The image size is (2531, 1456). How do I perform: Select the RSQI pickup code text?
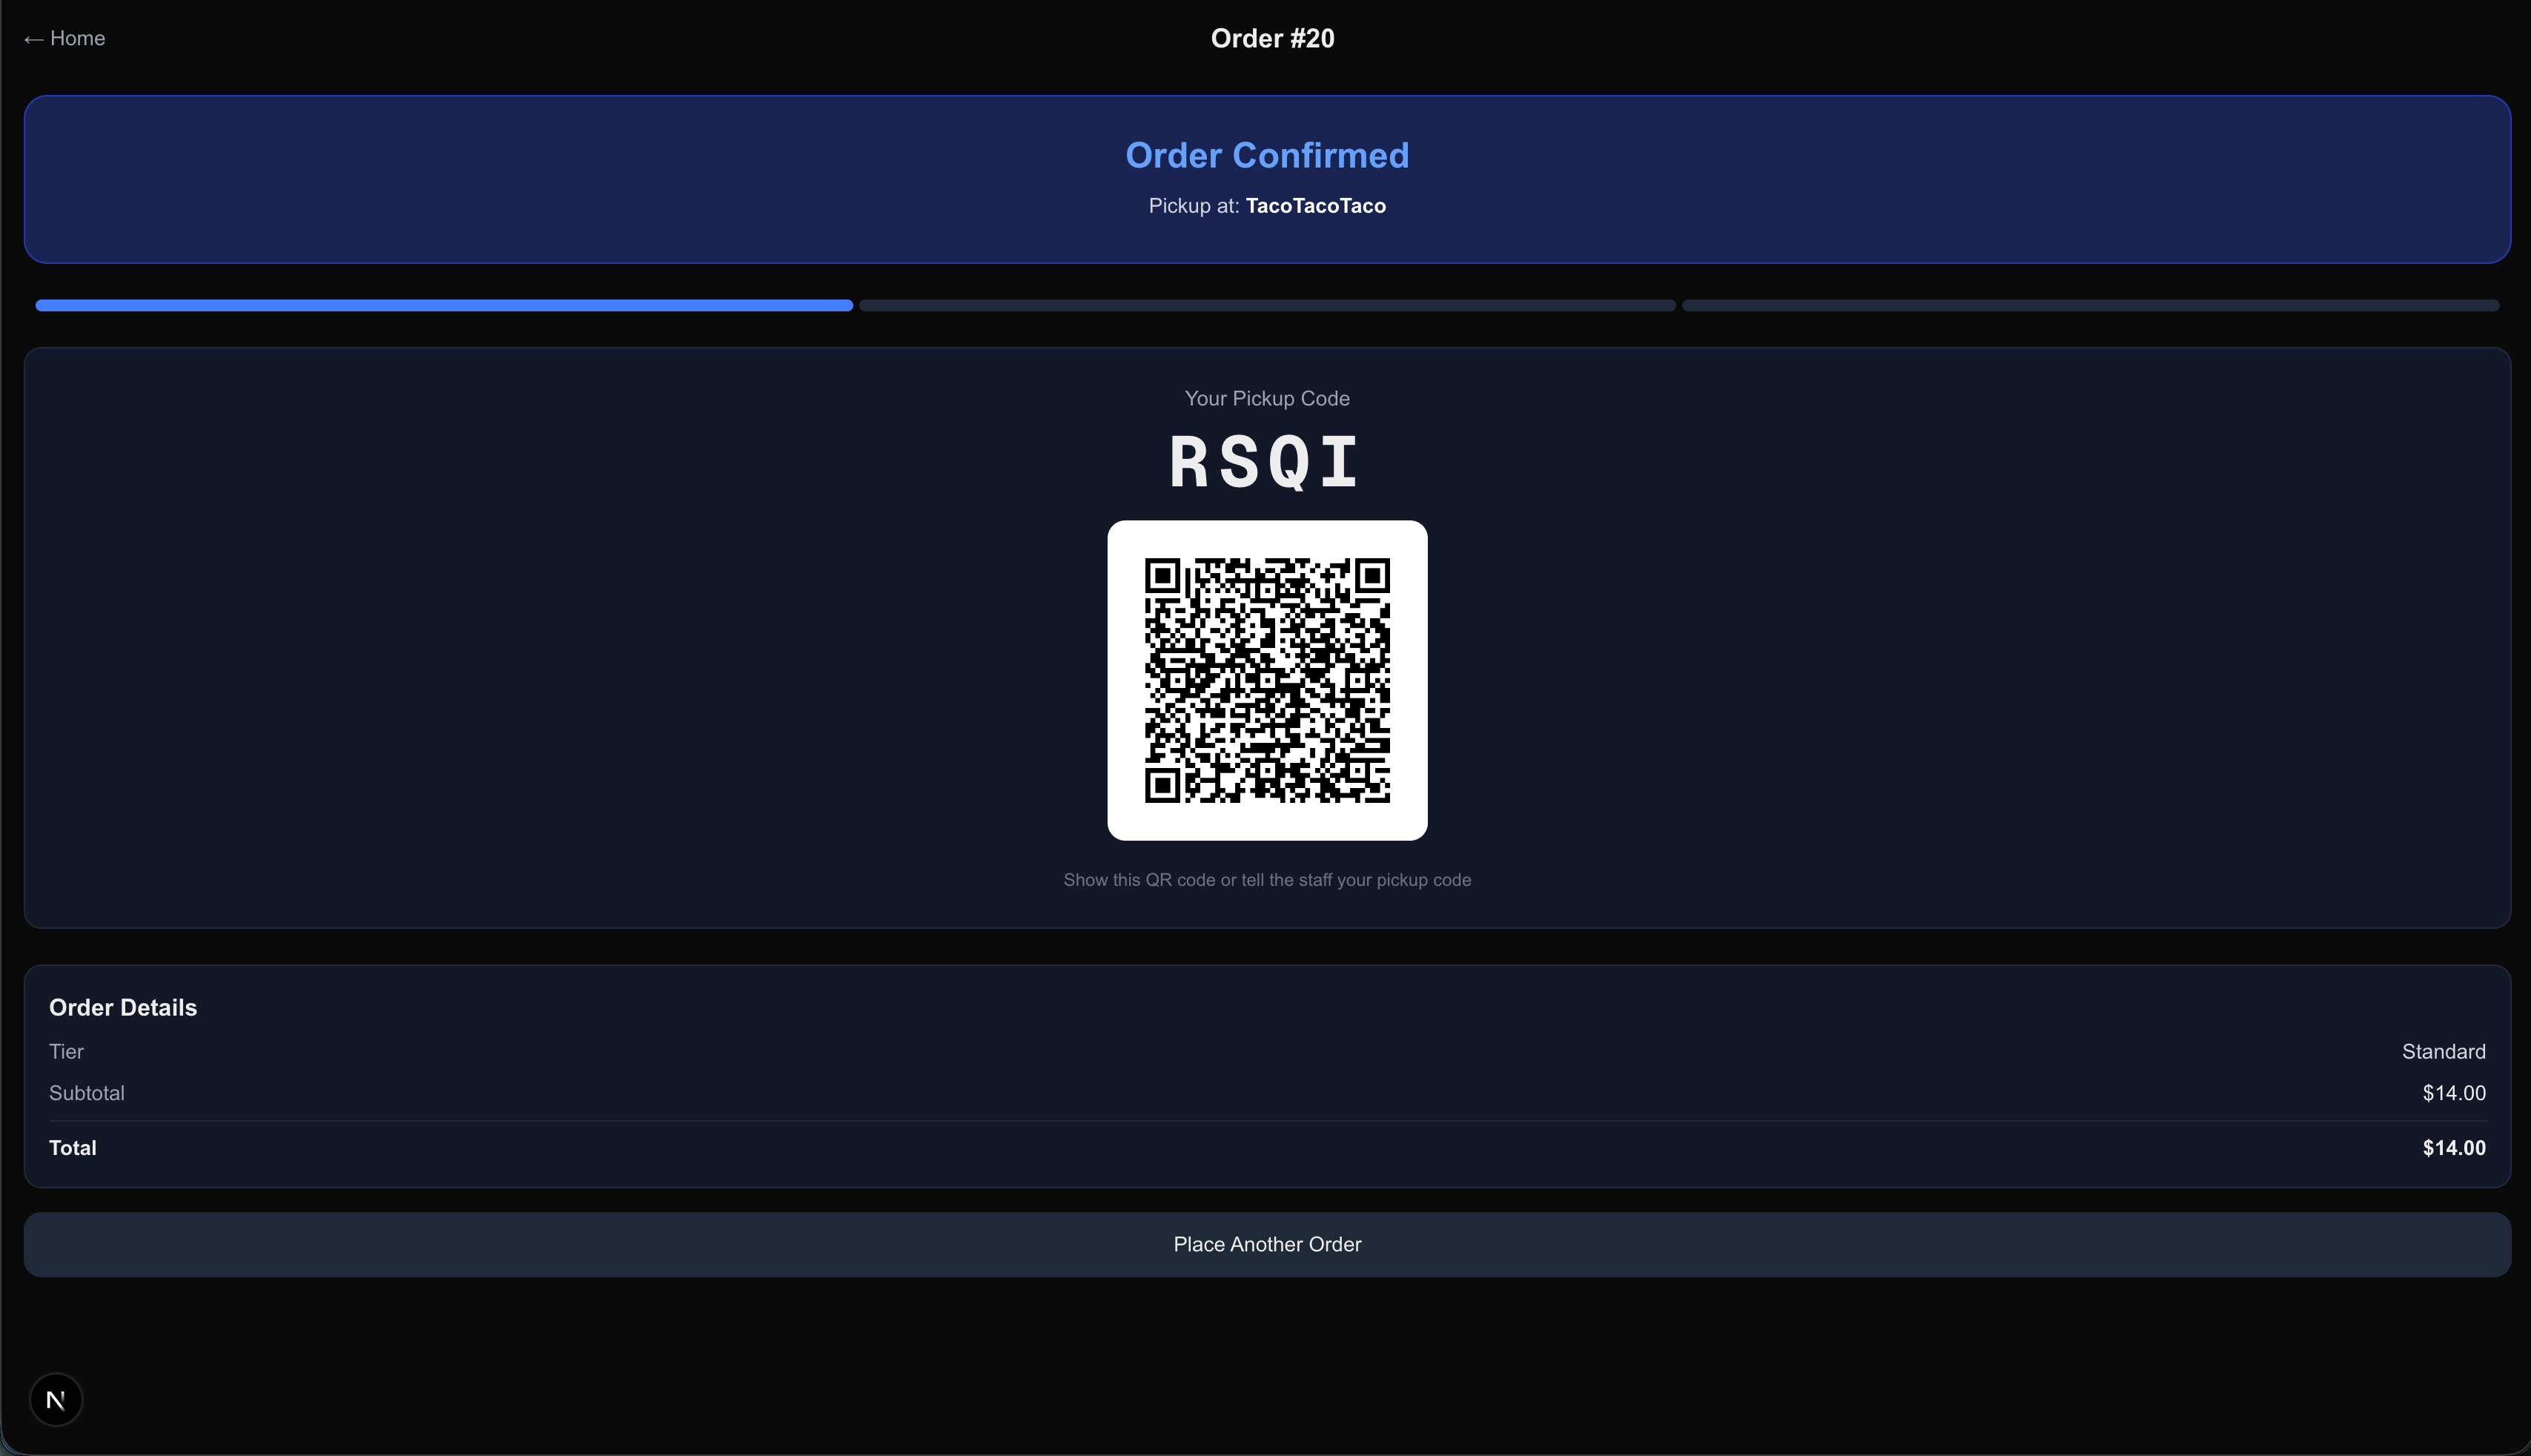point(1266,462)
